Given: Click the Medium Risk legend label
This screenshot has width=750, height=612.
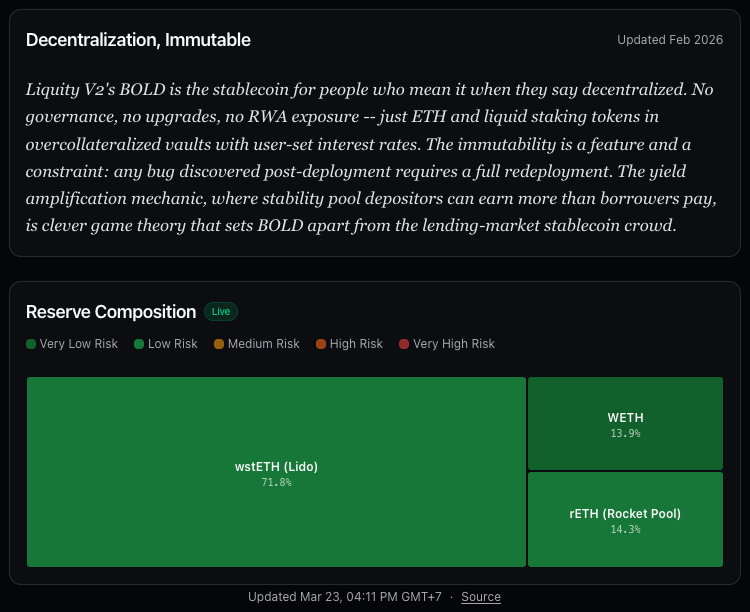Looking at the screenshot, I should [264, 344].
